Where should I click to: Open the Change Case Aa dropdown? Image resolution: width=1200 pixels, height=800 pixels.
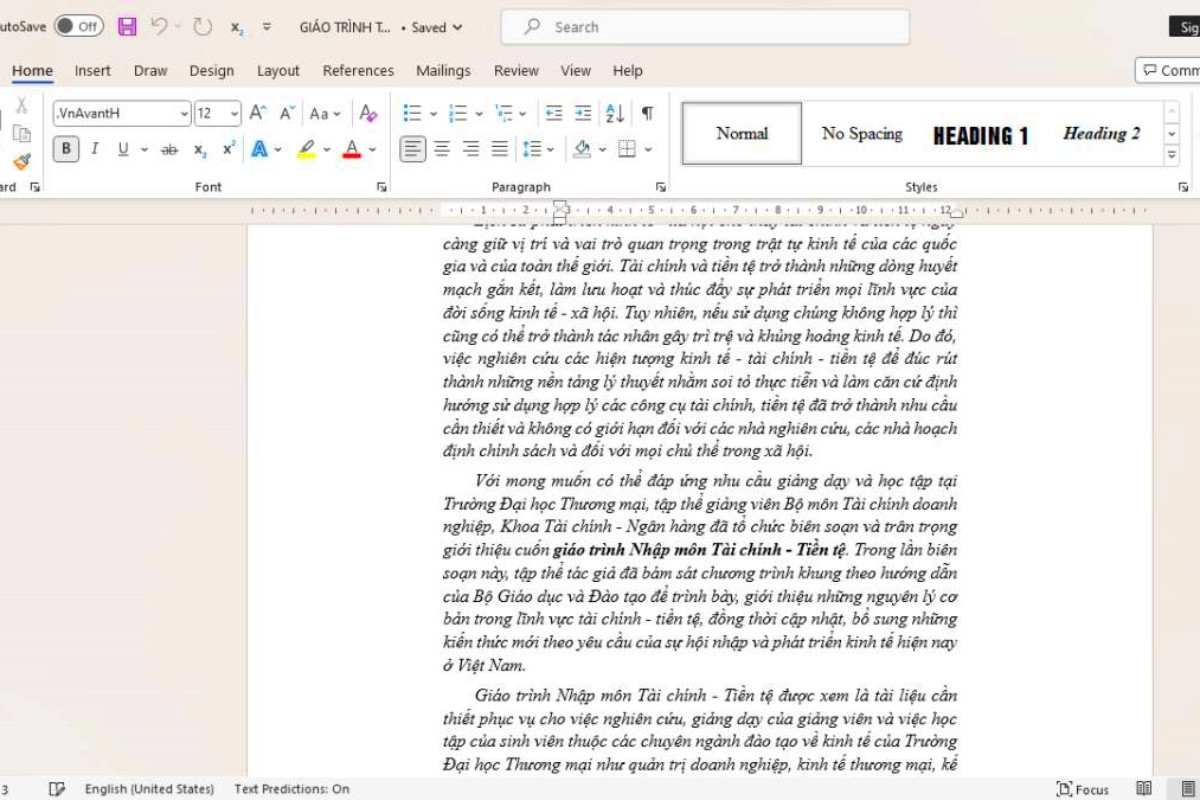pyautogui.click(x=325, y=113)
